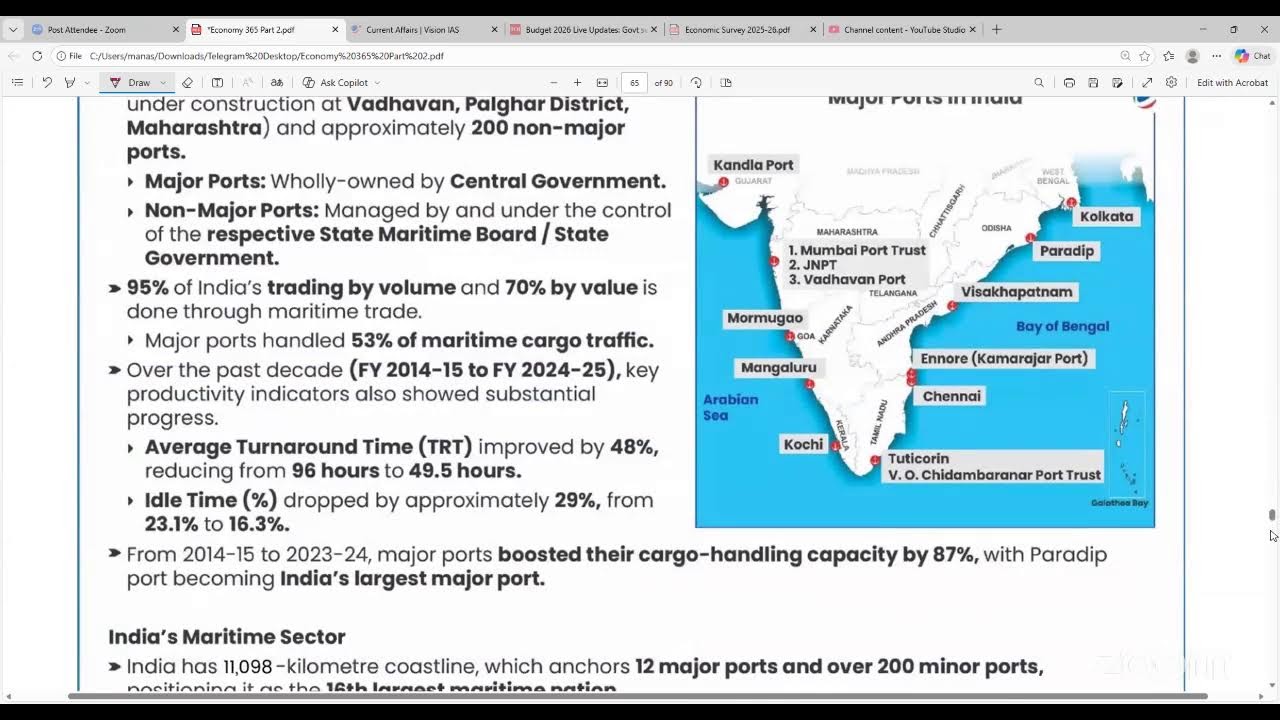Toggle the Page view layout icon
Image resolution: width=1280 pixels, height=720 pixels.
(x=726, y=83)
